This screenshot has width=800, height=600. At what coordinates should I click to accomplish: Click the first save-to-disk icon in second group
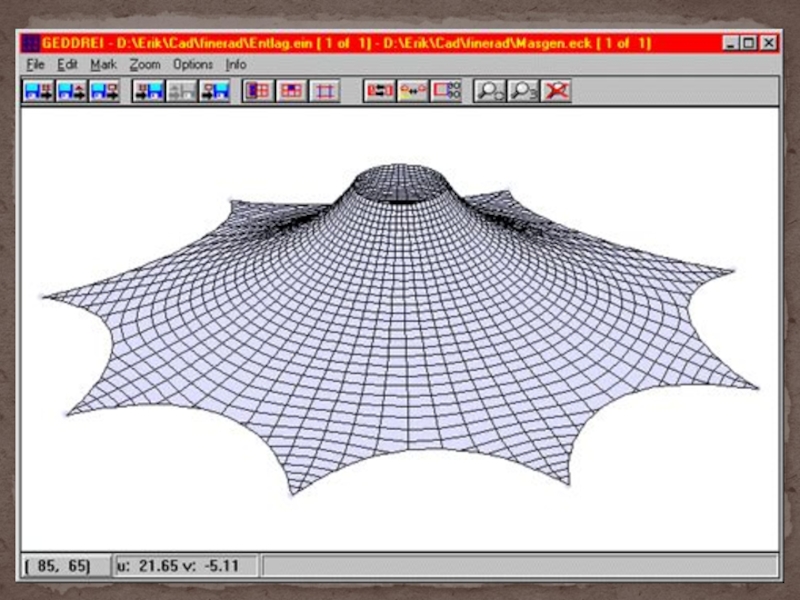pos(148,91)
